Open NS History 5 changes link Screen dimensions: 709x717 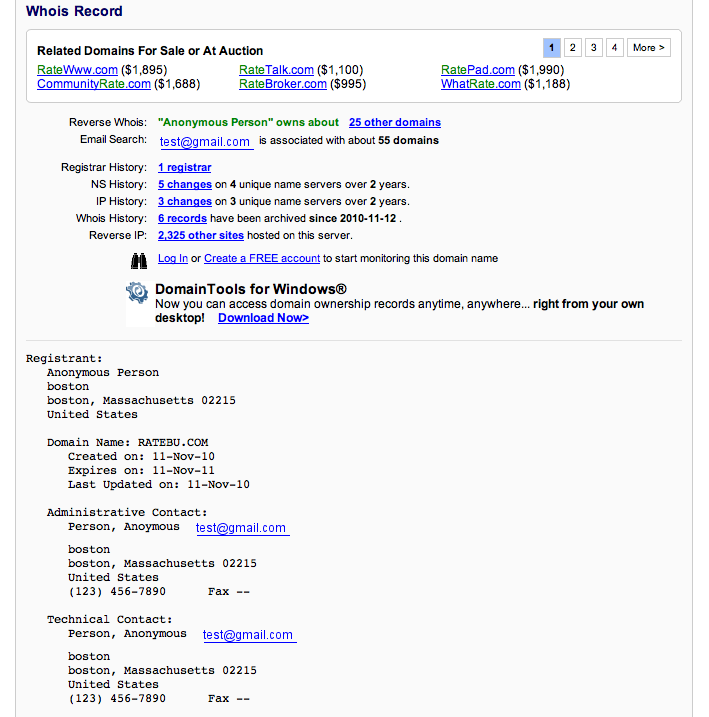pyautogui.click(x=185, y=184)
